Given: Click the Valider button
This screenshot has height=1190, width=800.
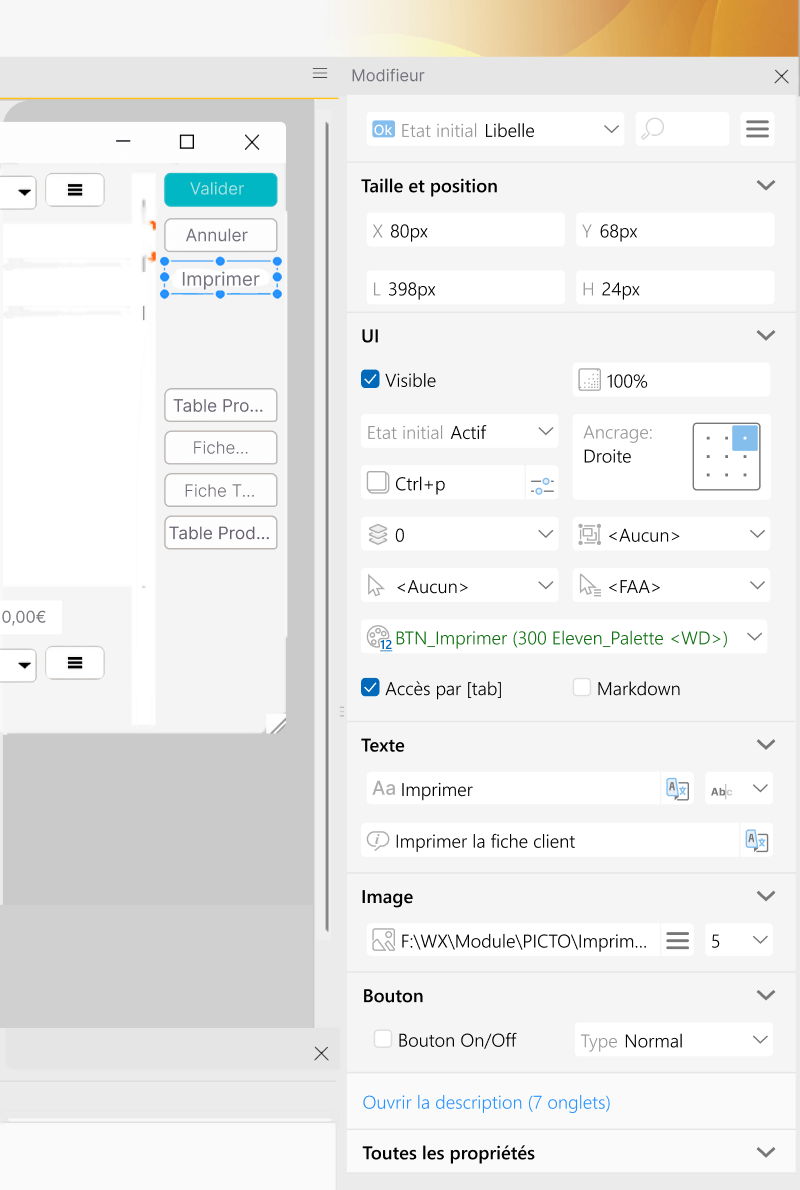Looking at the screenshot, I should pos(220,189).
